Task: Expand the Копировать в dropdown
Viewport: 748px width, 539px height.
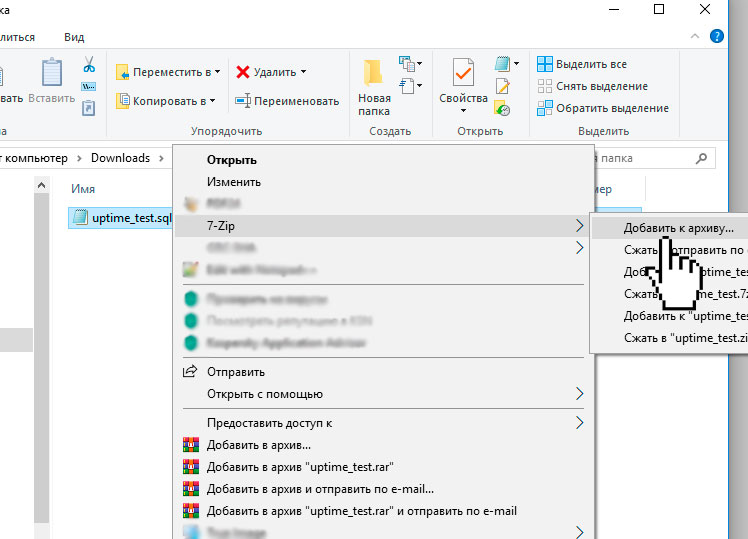Action: click(x=213, y=101)
